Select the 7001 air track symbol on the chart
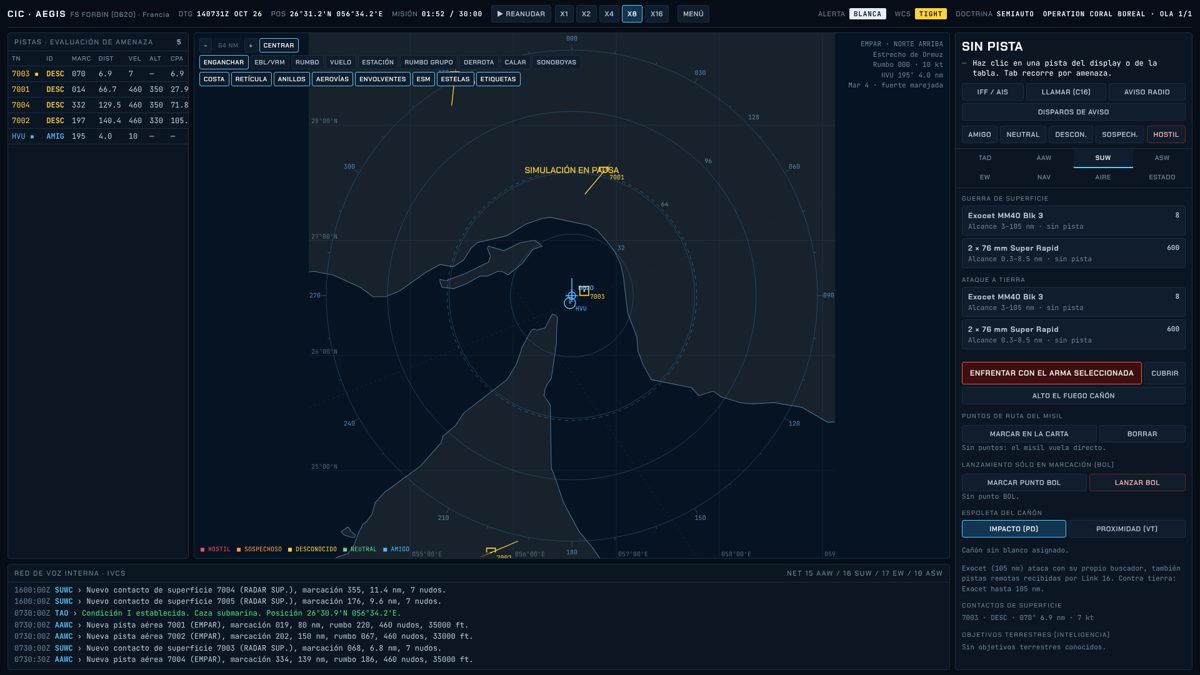The image size is (1200, 675). (603, 171)
